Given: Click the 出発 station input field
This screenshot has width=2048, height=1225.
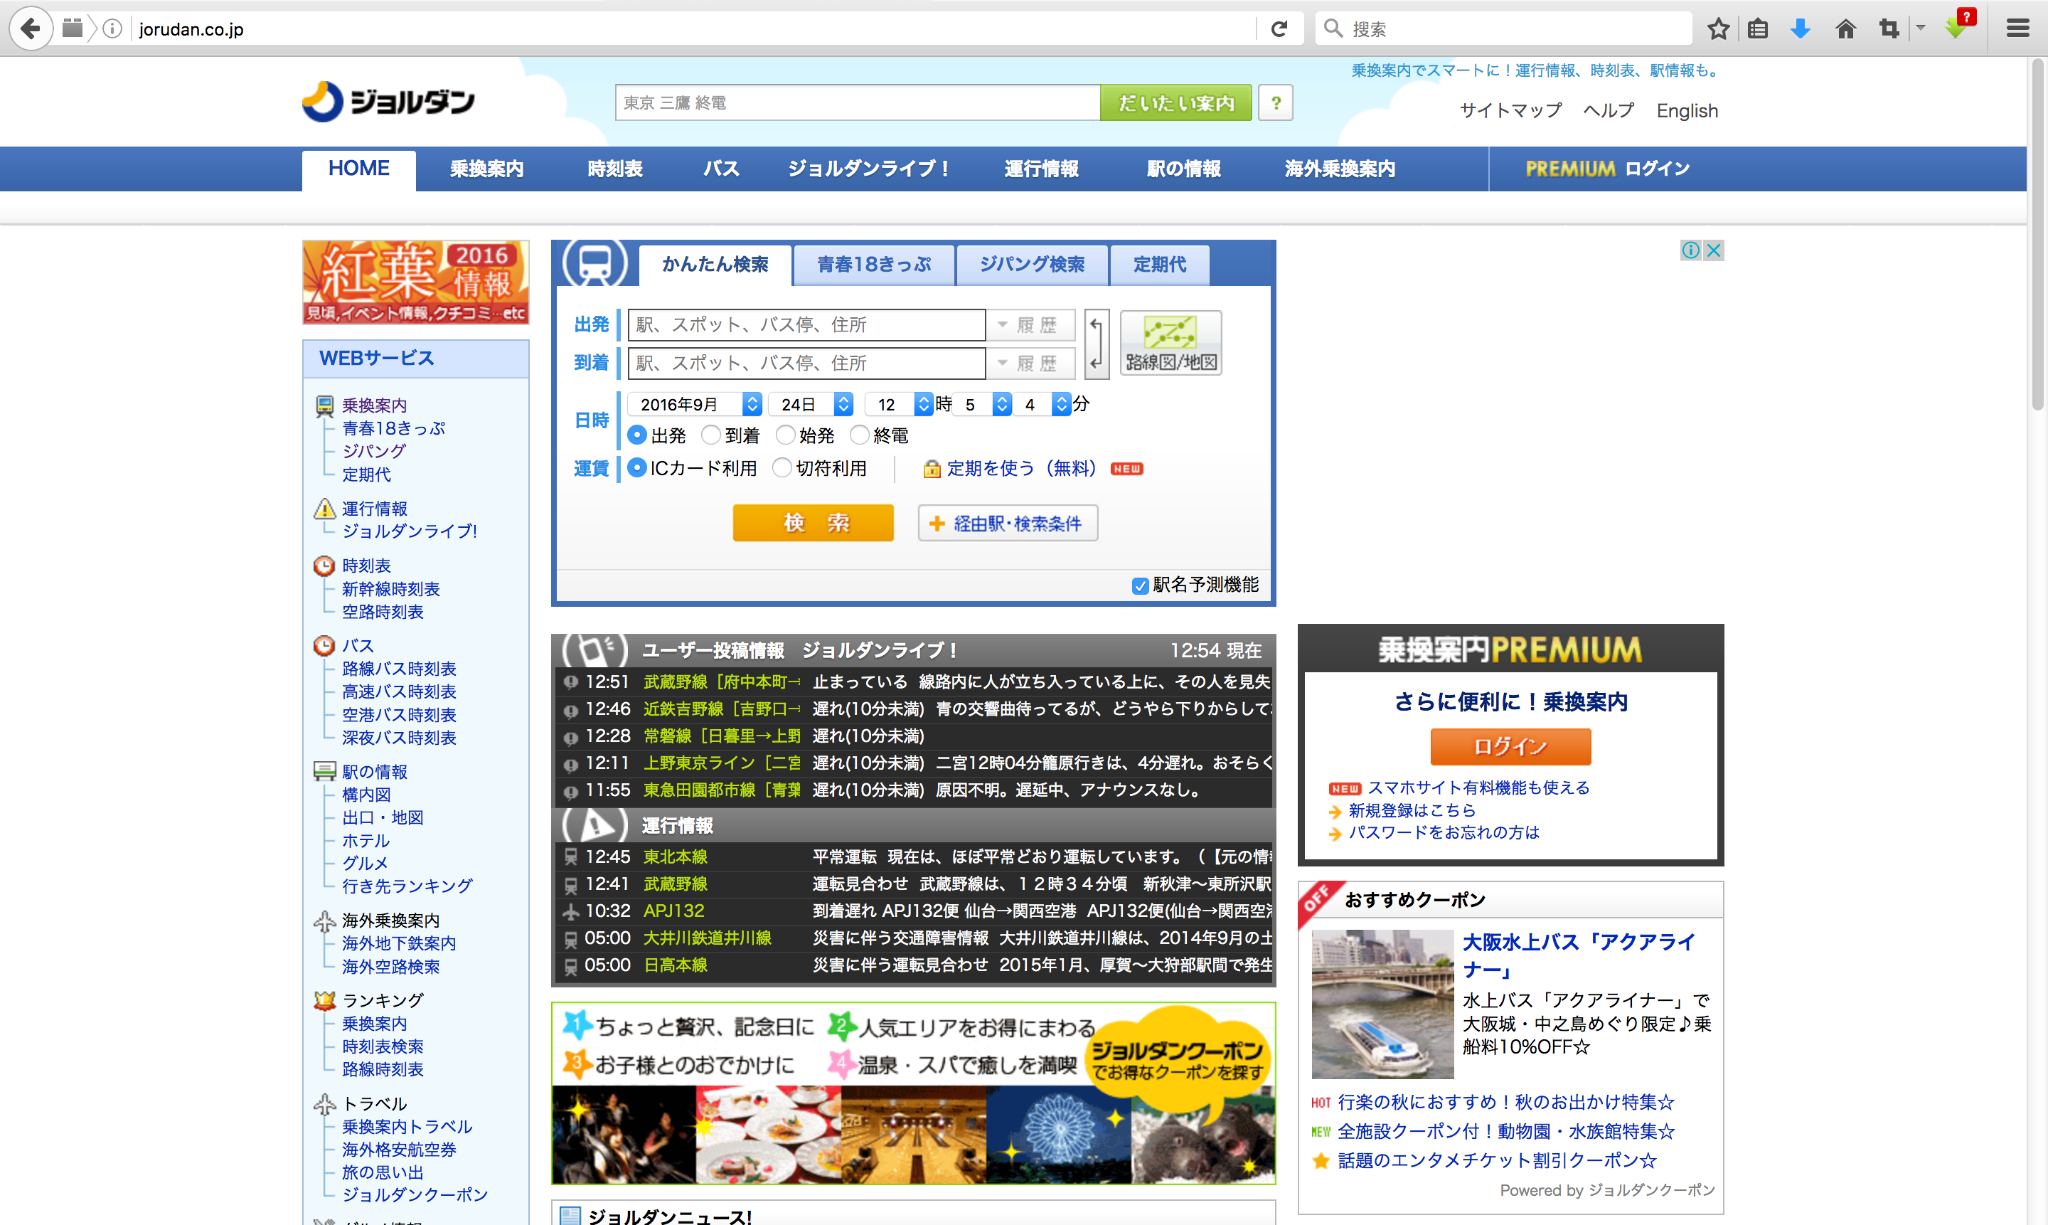Looking at the screenshot, I should pyautogui.click(x=806, y=325).
